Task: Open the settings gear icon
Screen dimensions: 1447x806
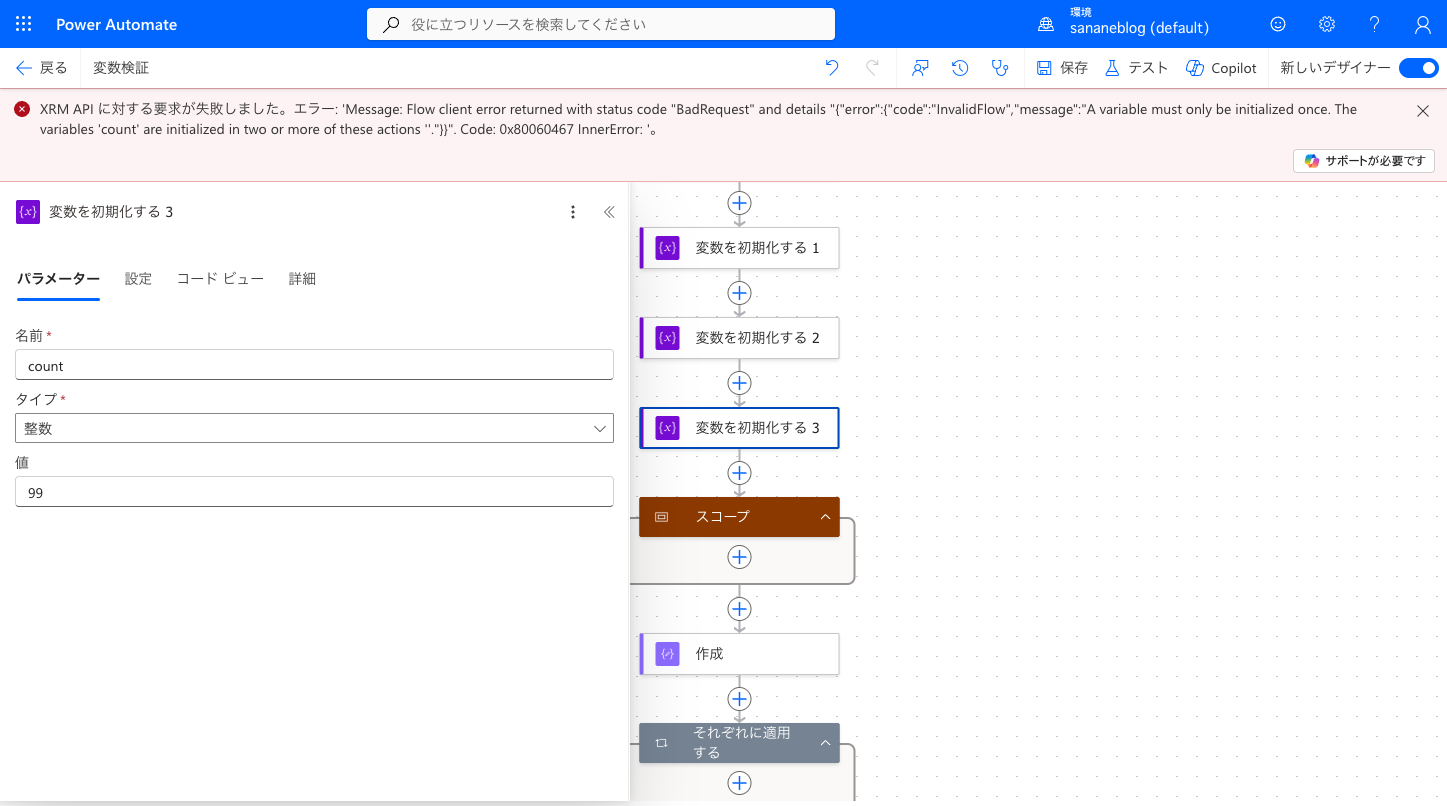Action: 1326,24
